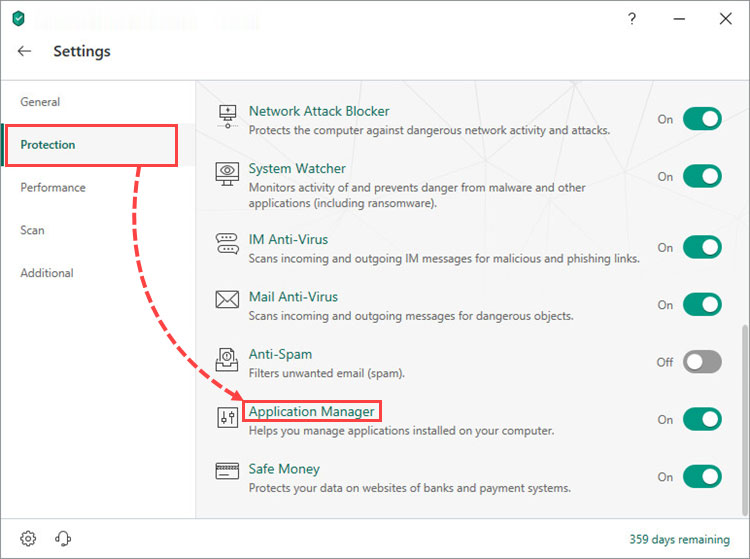Open the Scan settings tab
Screen dimensions: 750x559
[x=98, y=230]
